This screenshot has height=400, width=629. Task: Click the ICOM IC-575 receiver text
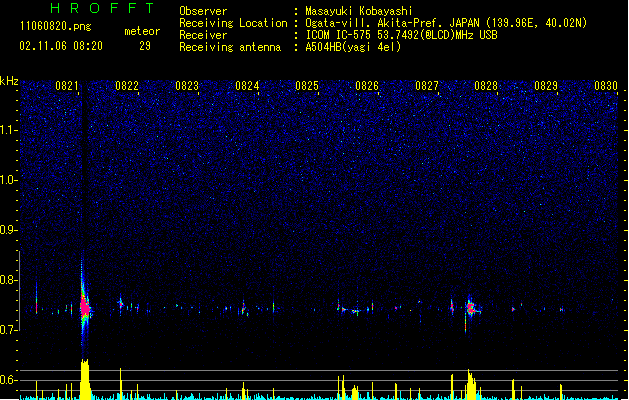tap(402, 35)
